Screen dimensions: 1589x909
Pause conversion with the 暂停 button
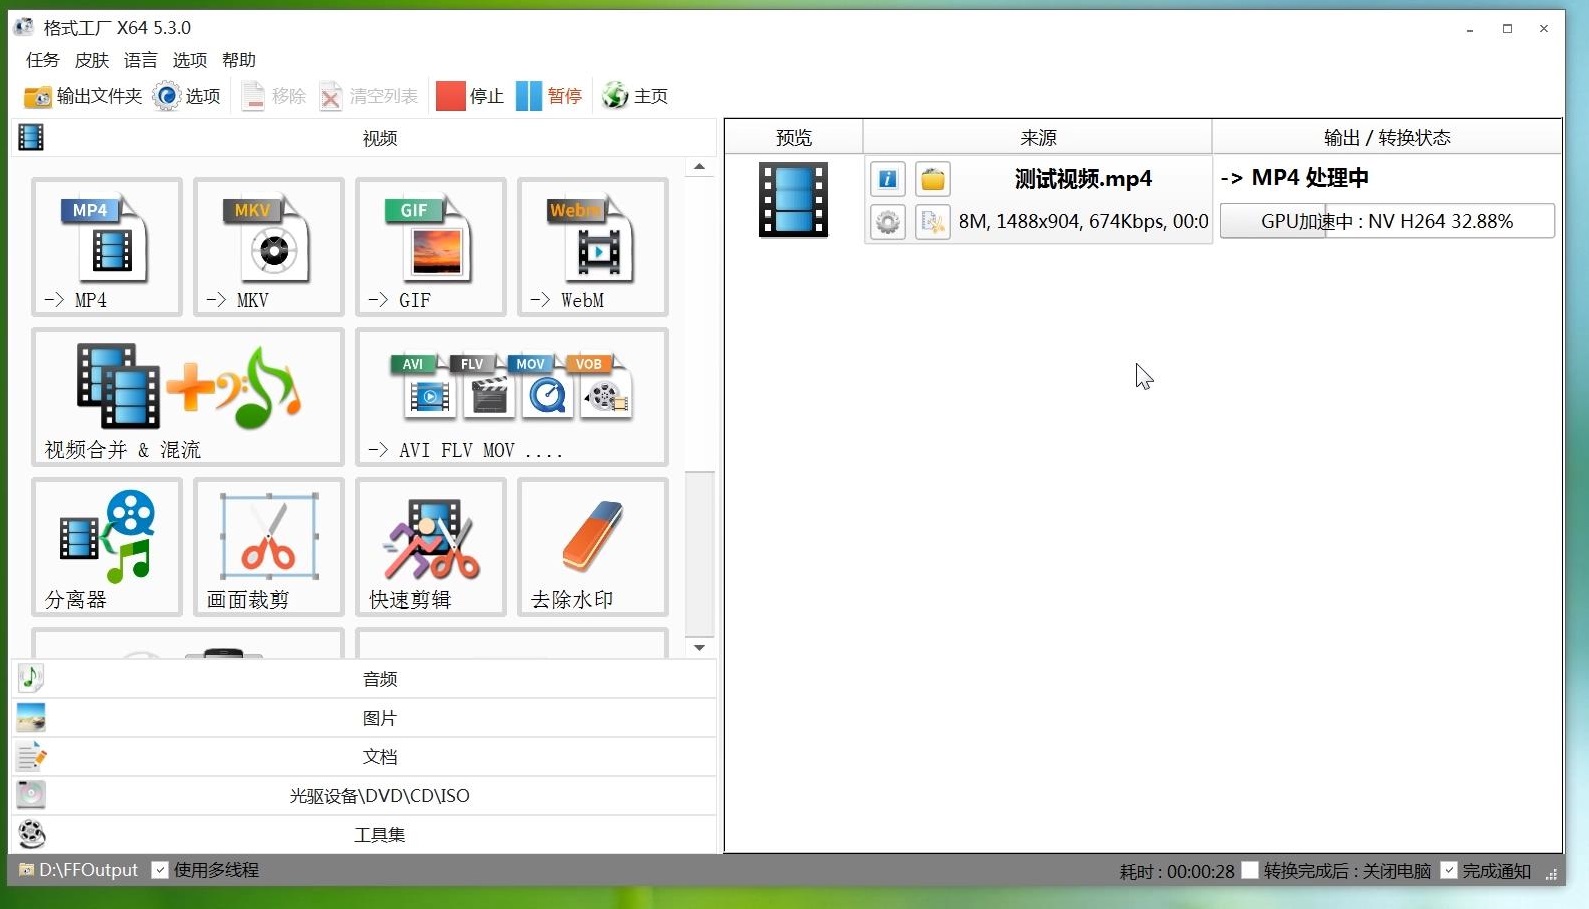click(549, 96)
